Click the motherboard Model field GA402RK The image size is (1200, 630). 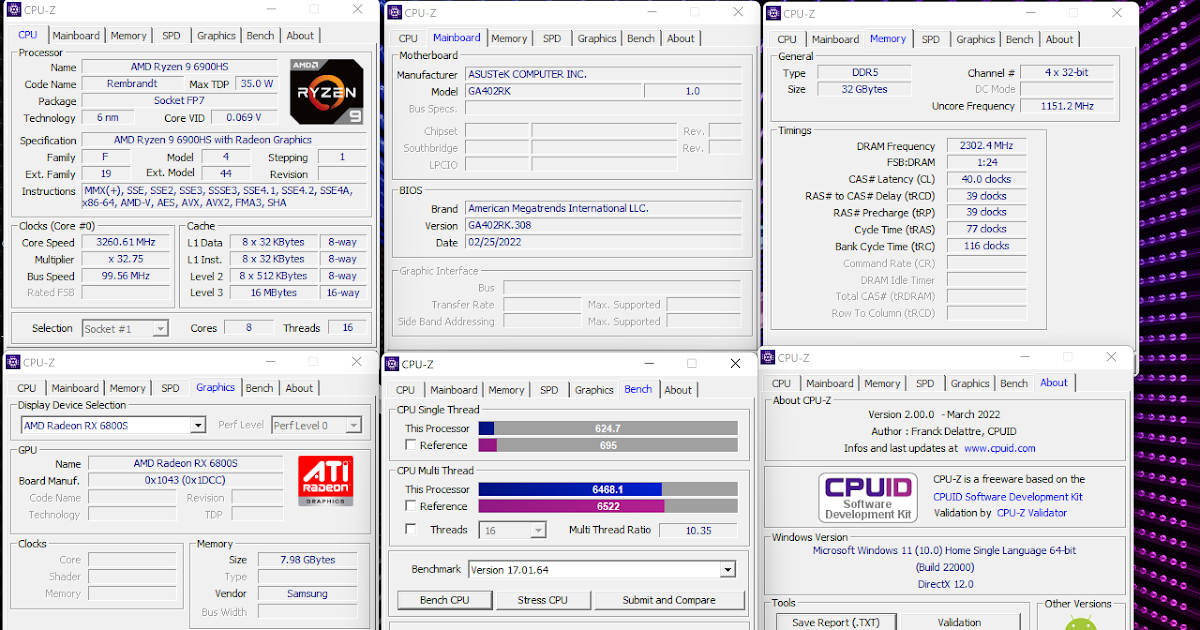551,91
